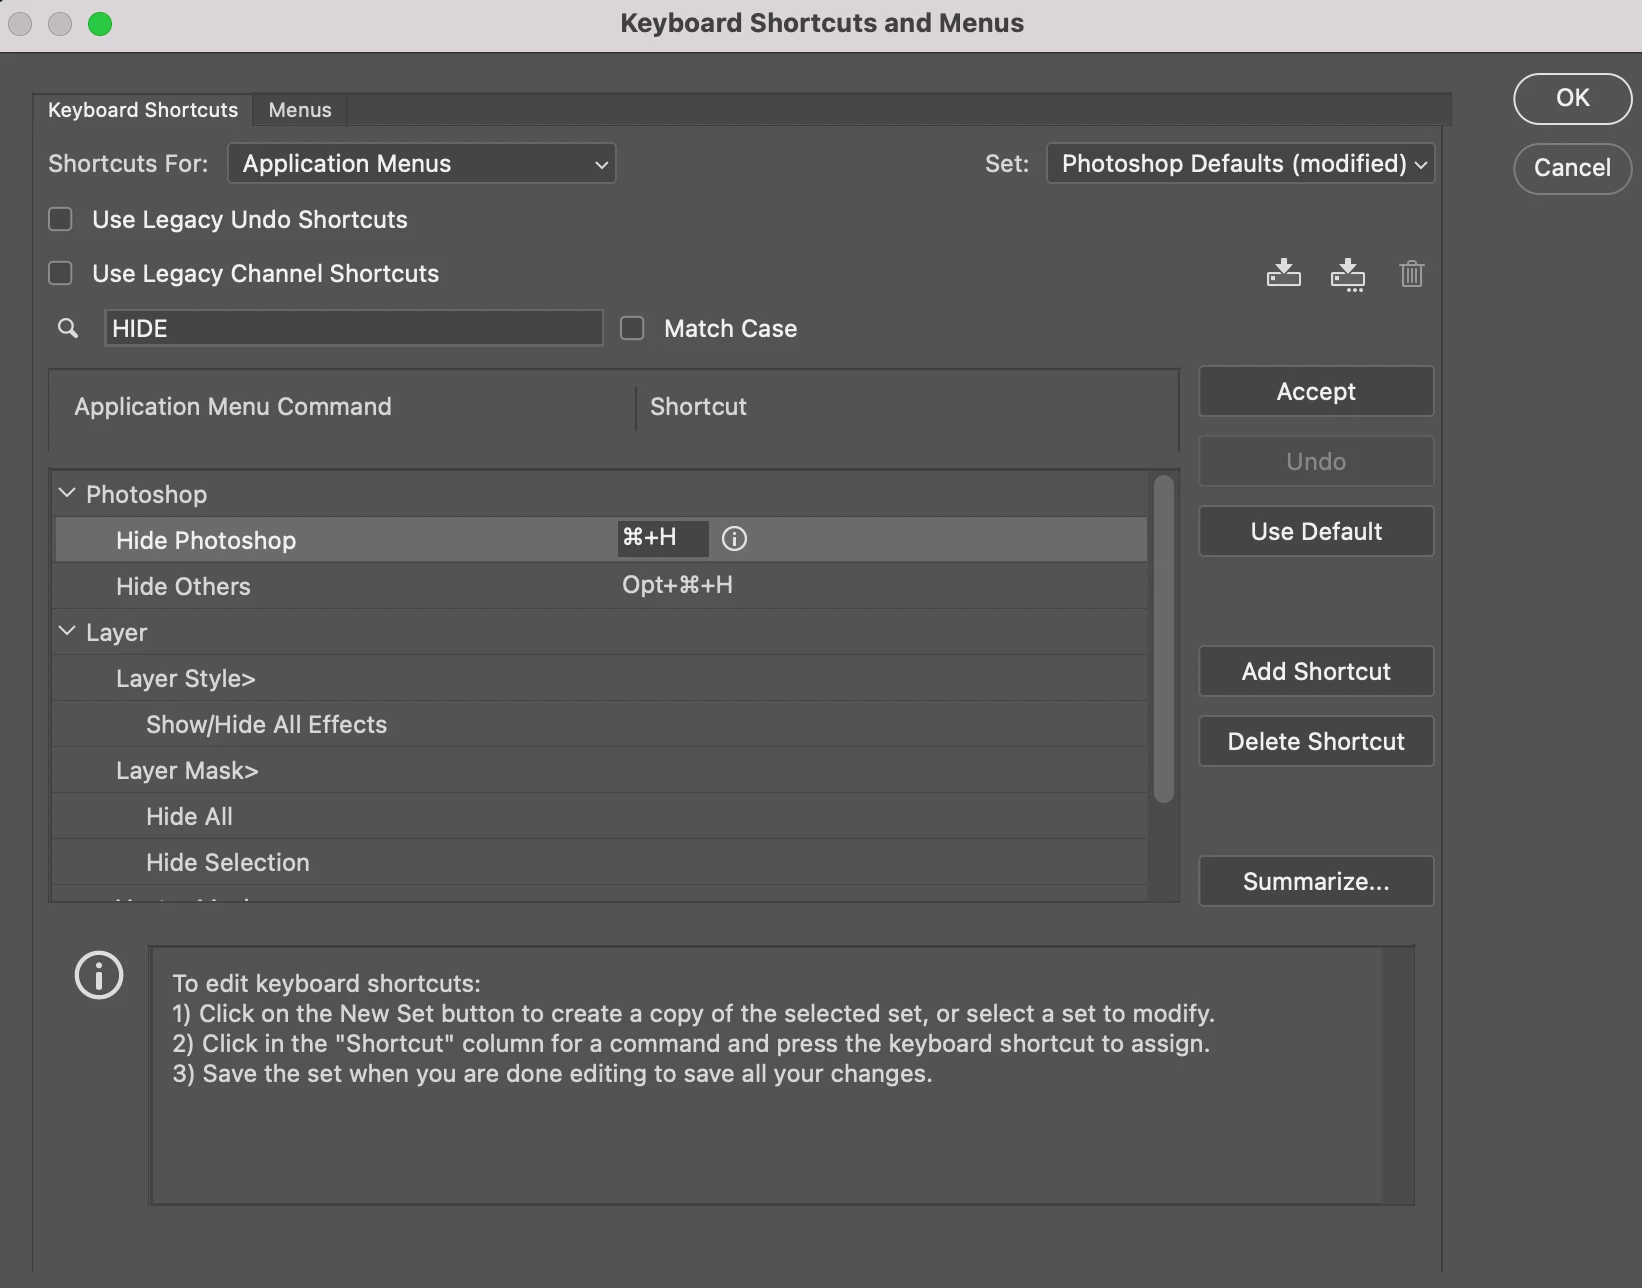
Task: Click the ⌘+H shortcut input field
Action: point(663,538)
